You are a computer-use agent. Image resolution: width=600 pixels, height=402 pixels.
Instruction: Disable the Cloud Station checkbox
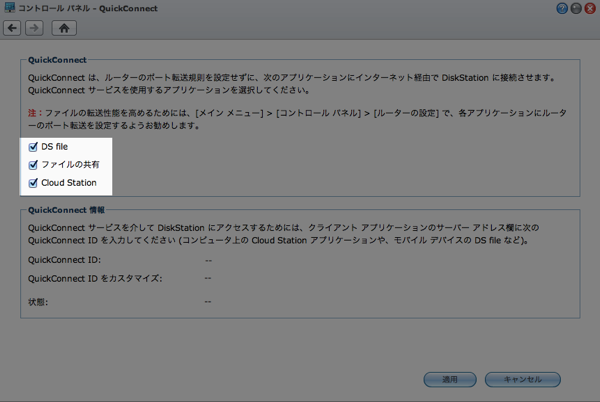33,183
